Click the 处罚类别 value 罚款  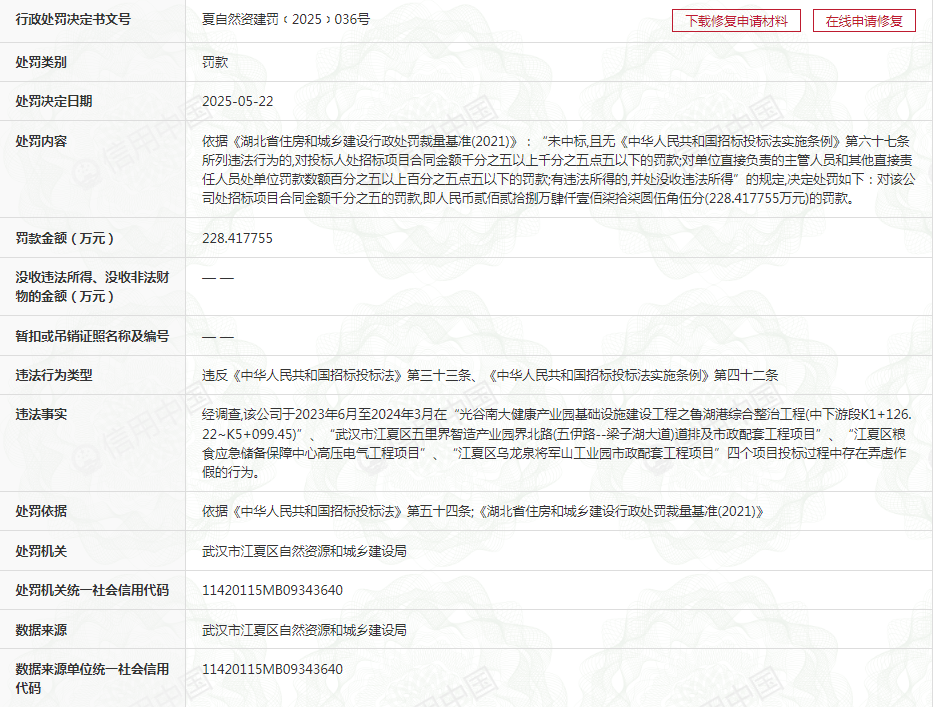click(215, 61)
